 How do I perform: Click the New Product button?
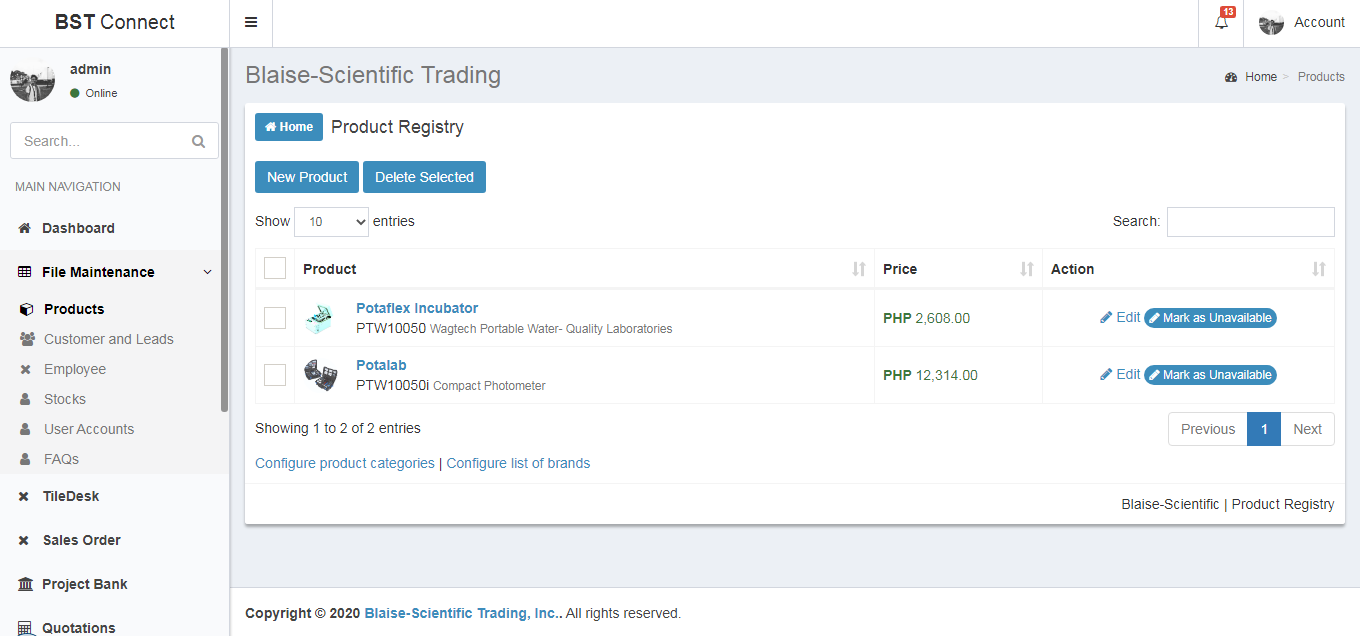tap(307, 177)
